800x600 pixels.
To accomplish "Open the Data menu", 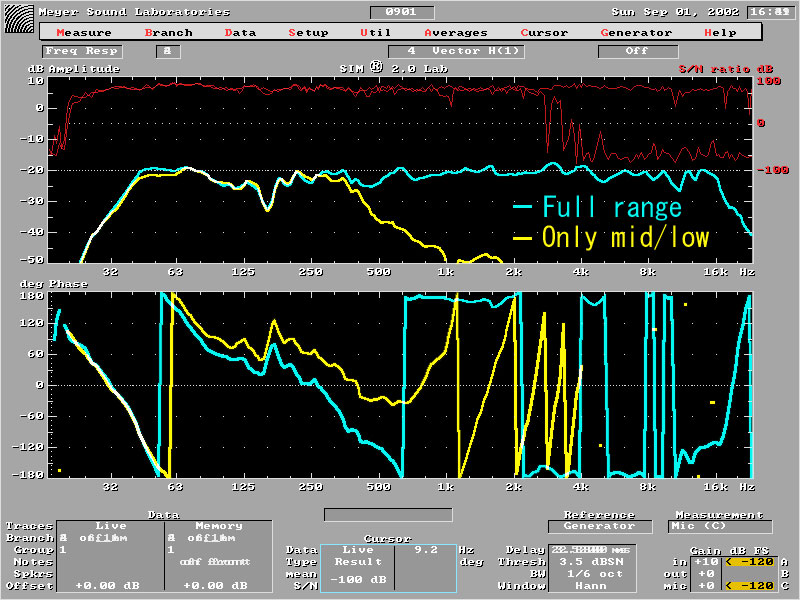I will [x=240, y=33].
